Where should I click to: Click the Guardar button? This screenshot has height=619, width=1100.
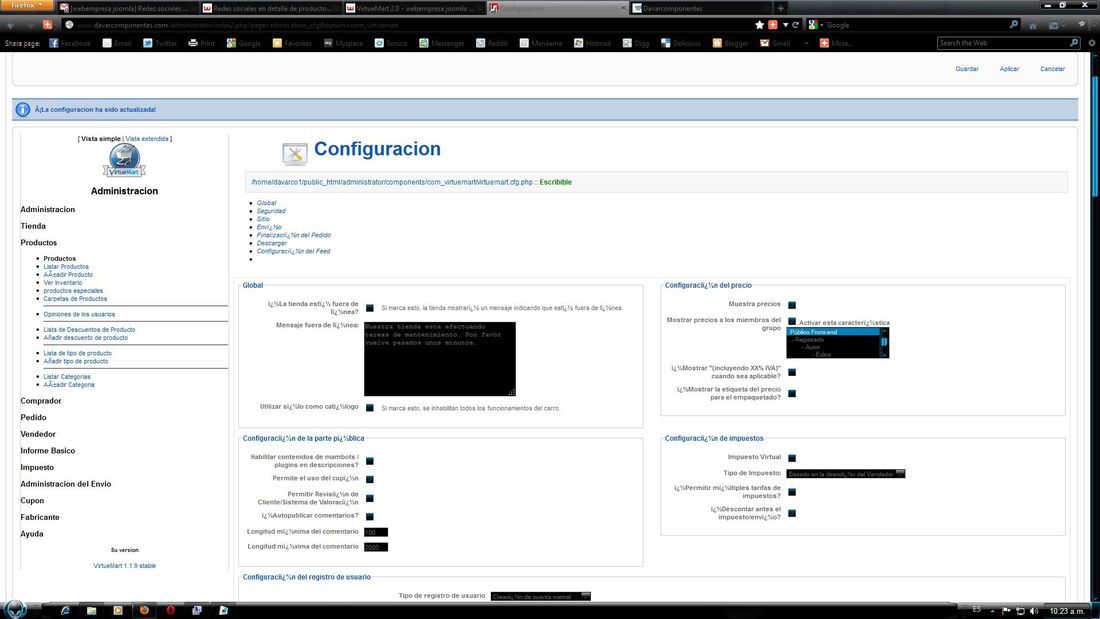[967, 69]
